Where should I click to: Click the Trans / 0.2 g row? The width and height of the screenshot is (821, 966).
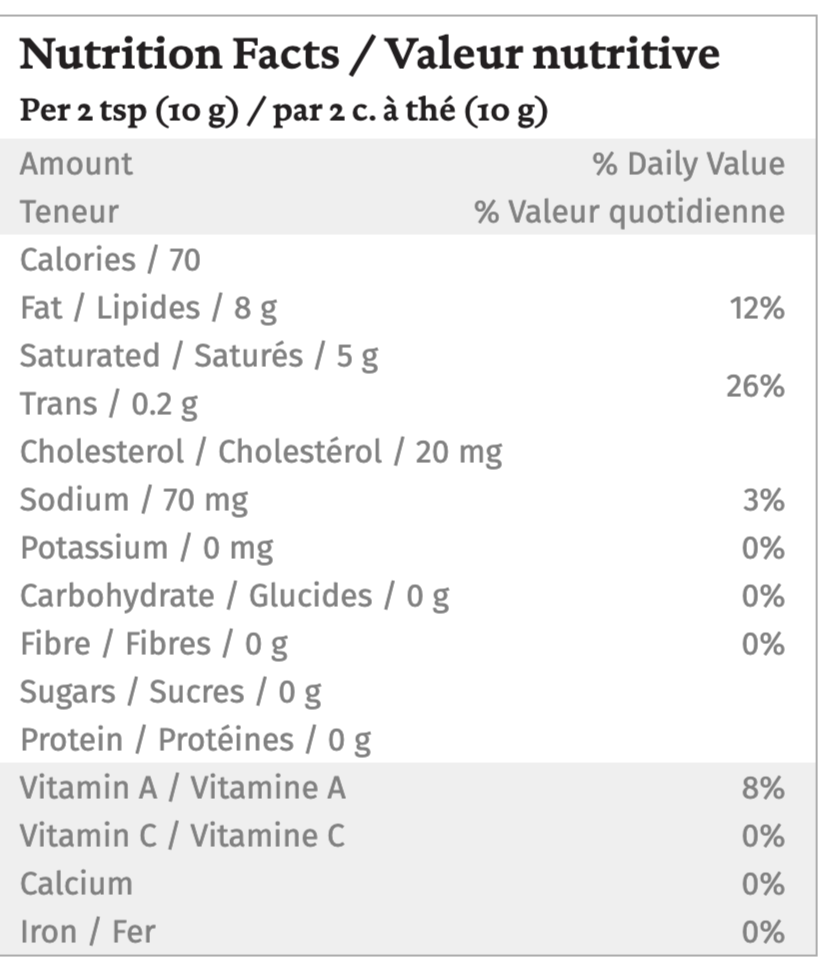(109, 404)
